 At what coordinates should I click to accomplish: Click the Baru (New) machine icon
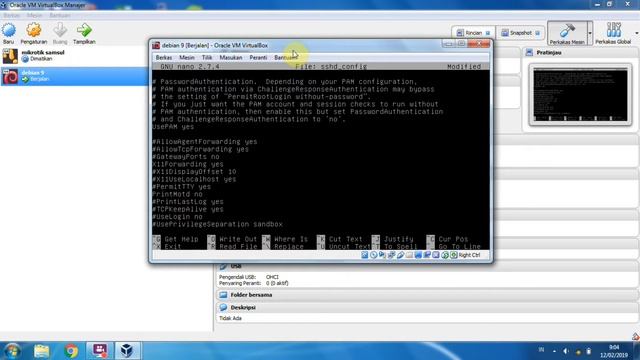pos(9,30)
